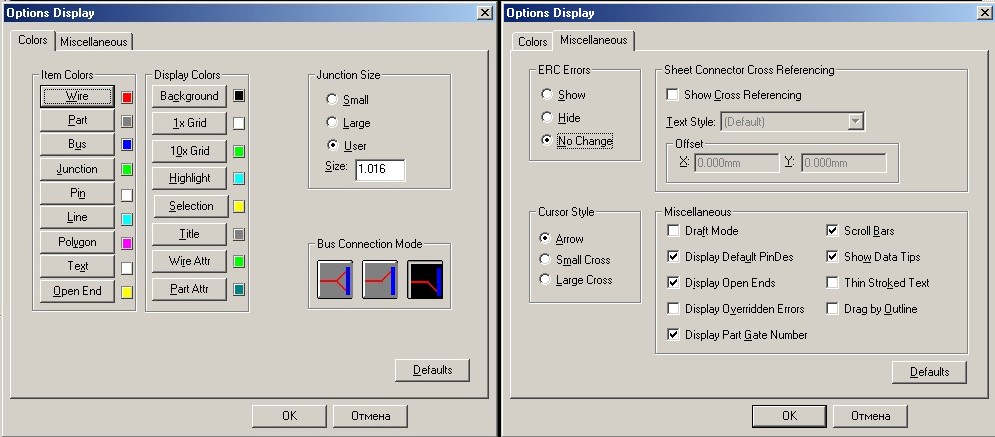Click the Wire Attr color button
The height and width of the screenshot is (437, 995).
click(189, 261)
